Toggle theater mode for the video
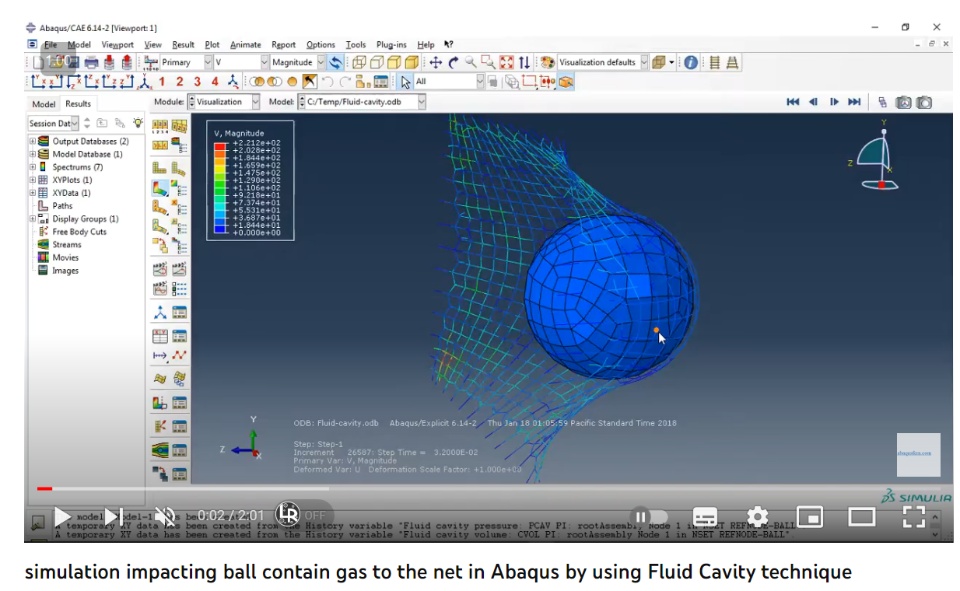The height and width of the screenshot is (591, 960). 861,517
